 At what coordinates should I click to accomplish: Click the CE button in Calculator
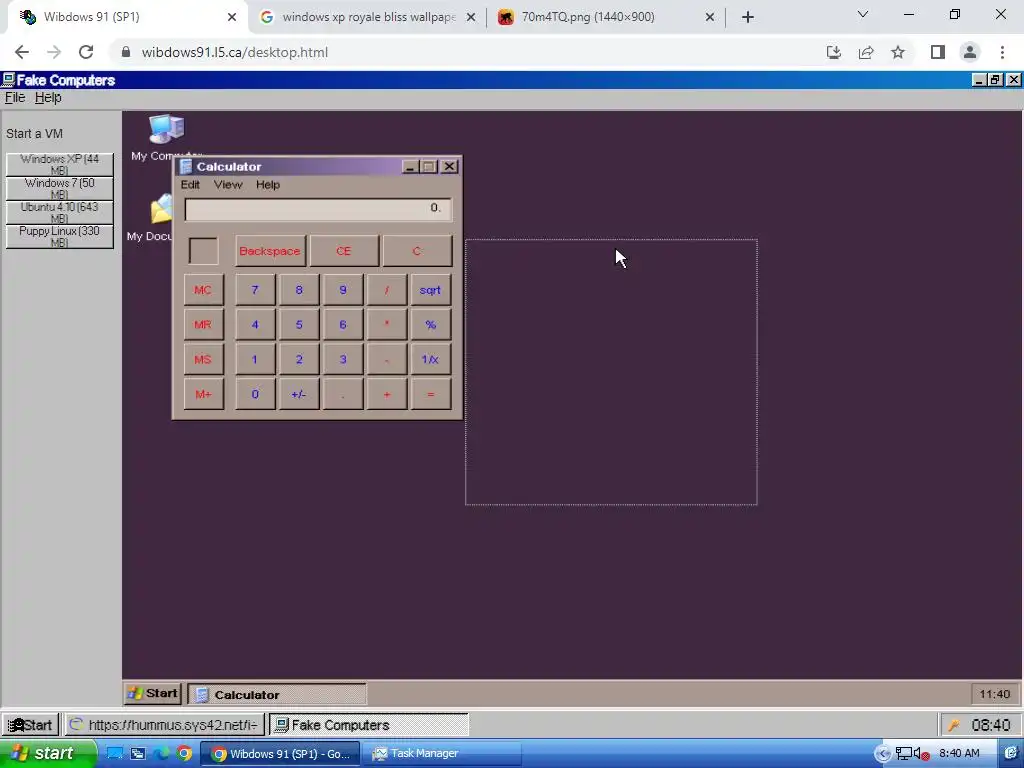344,251
